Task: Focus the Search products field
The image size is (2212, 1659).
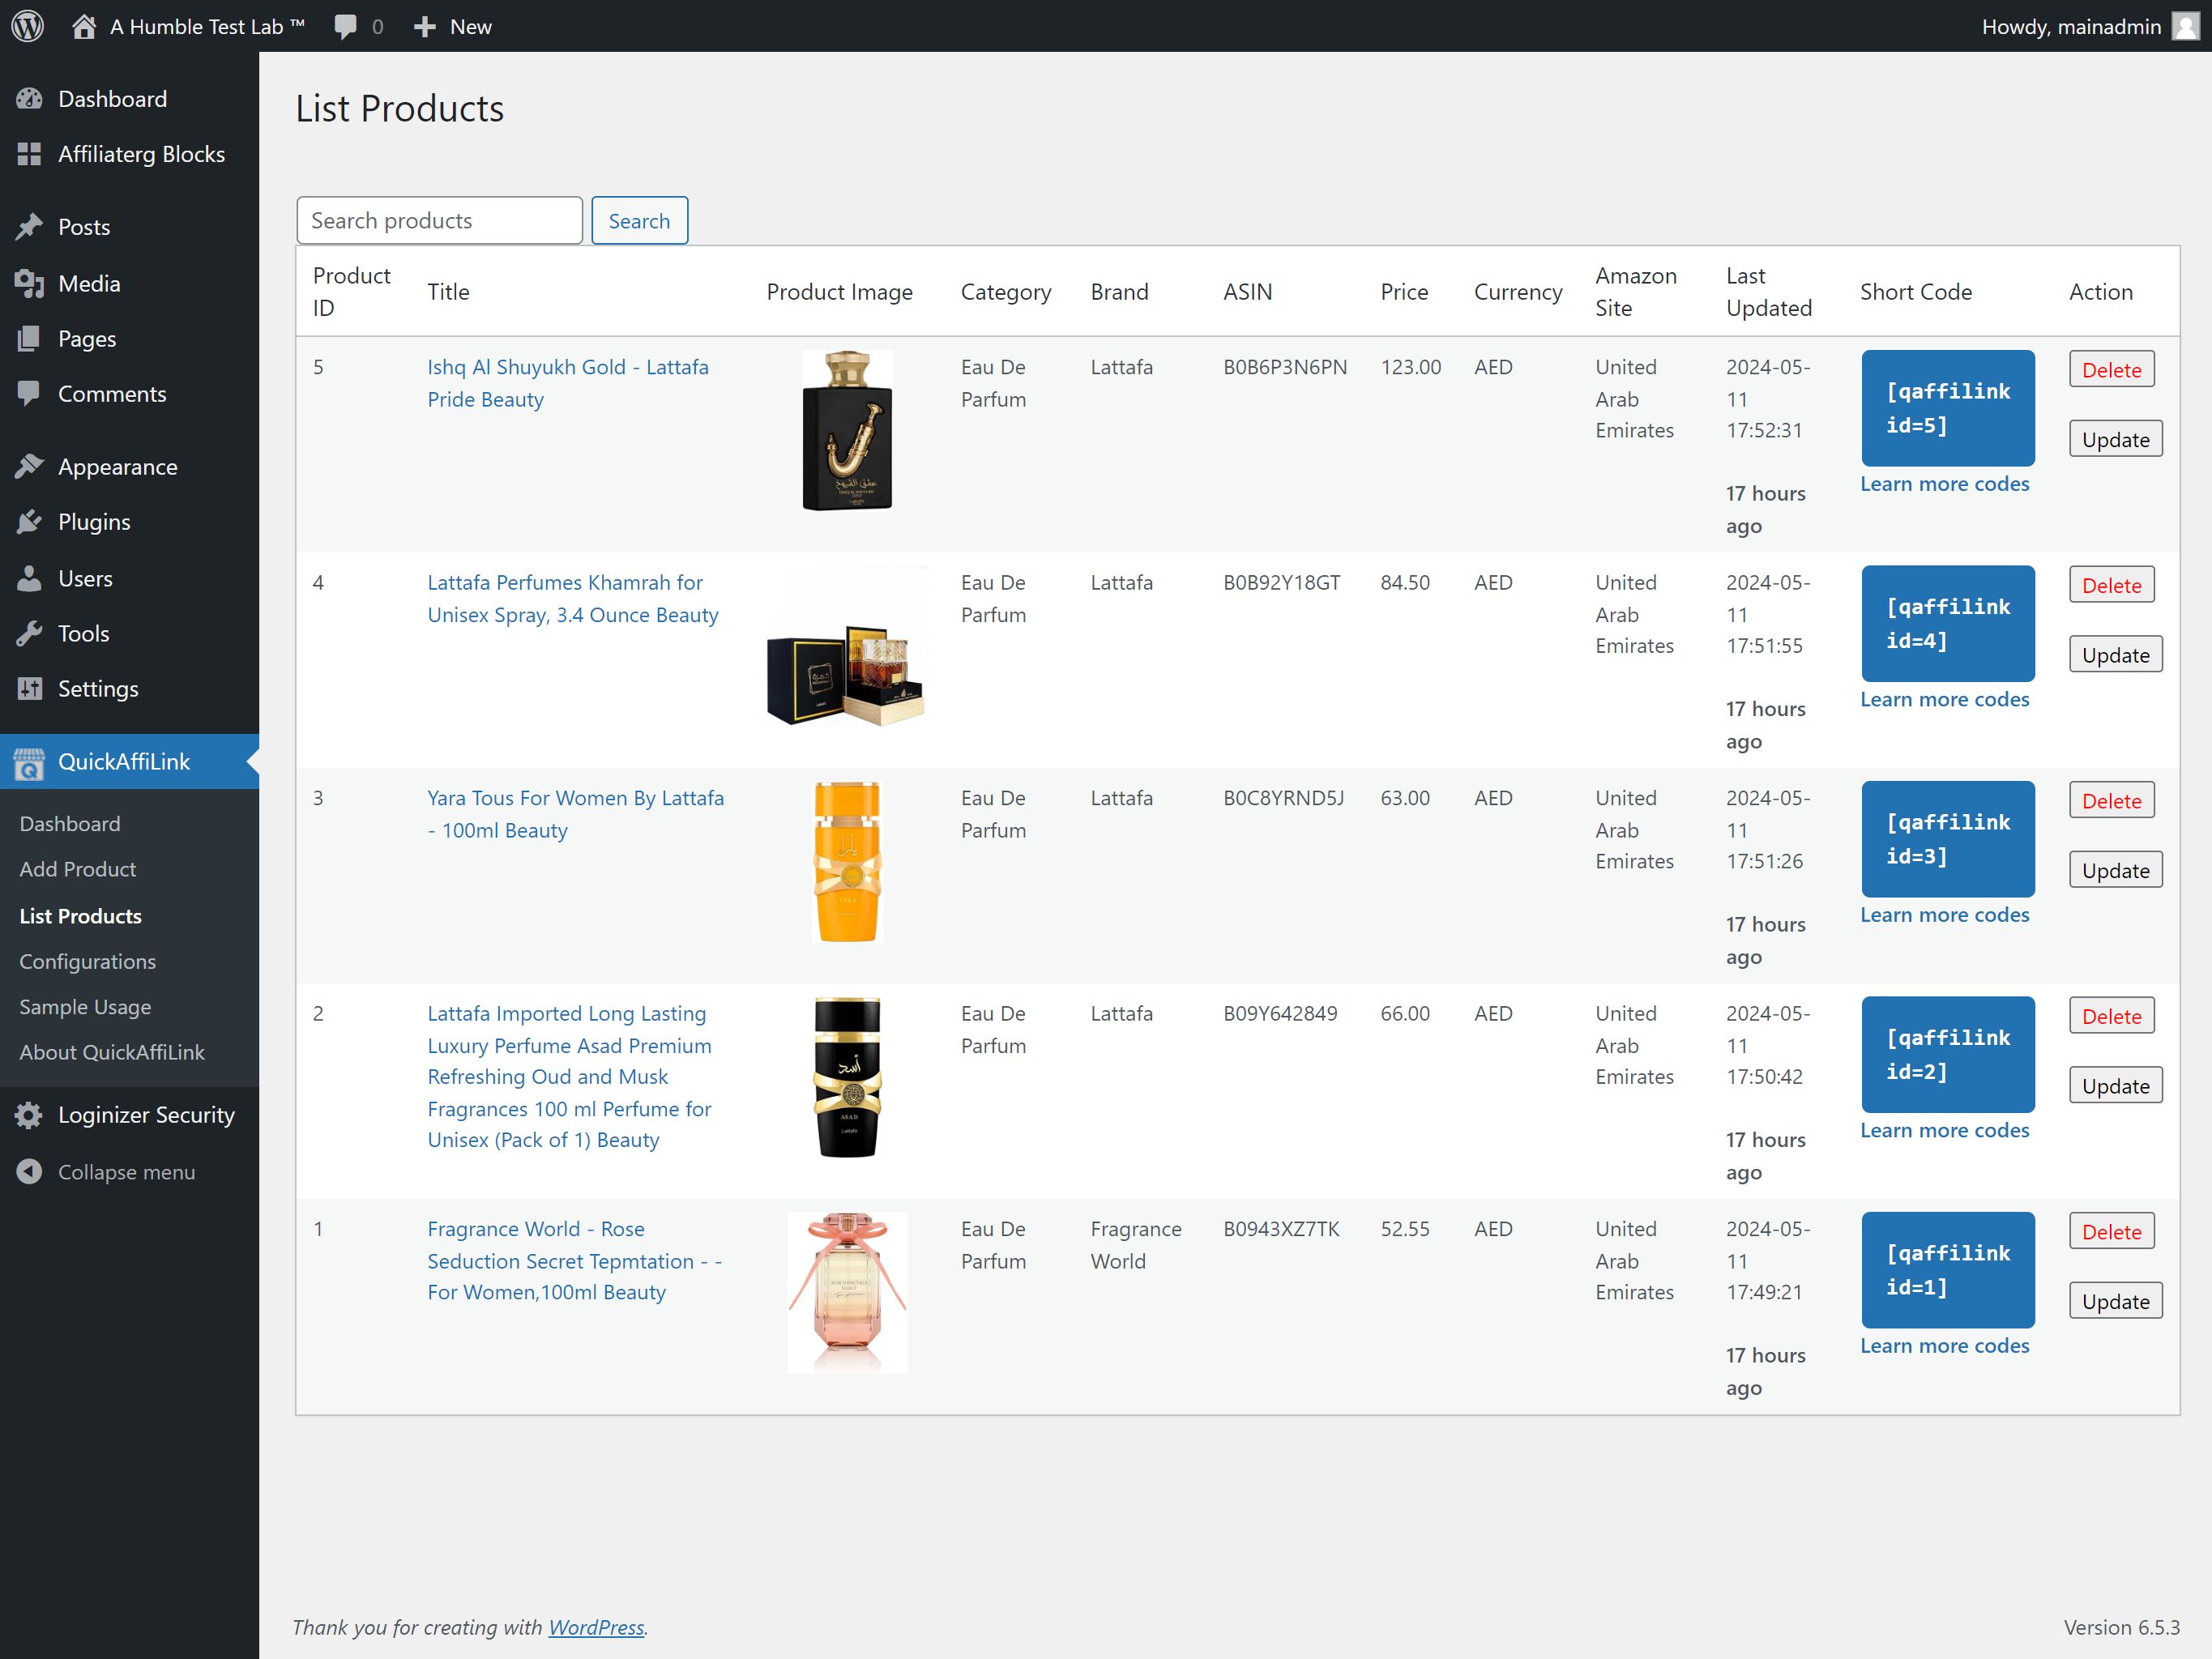Action: click(x=439, y=220)
